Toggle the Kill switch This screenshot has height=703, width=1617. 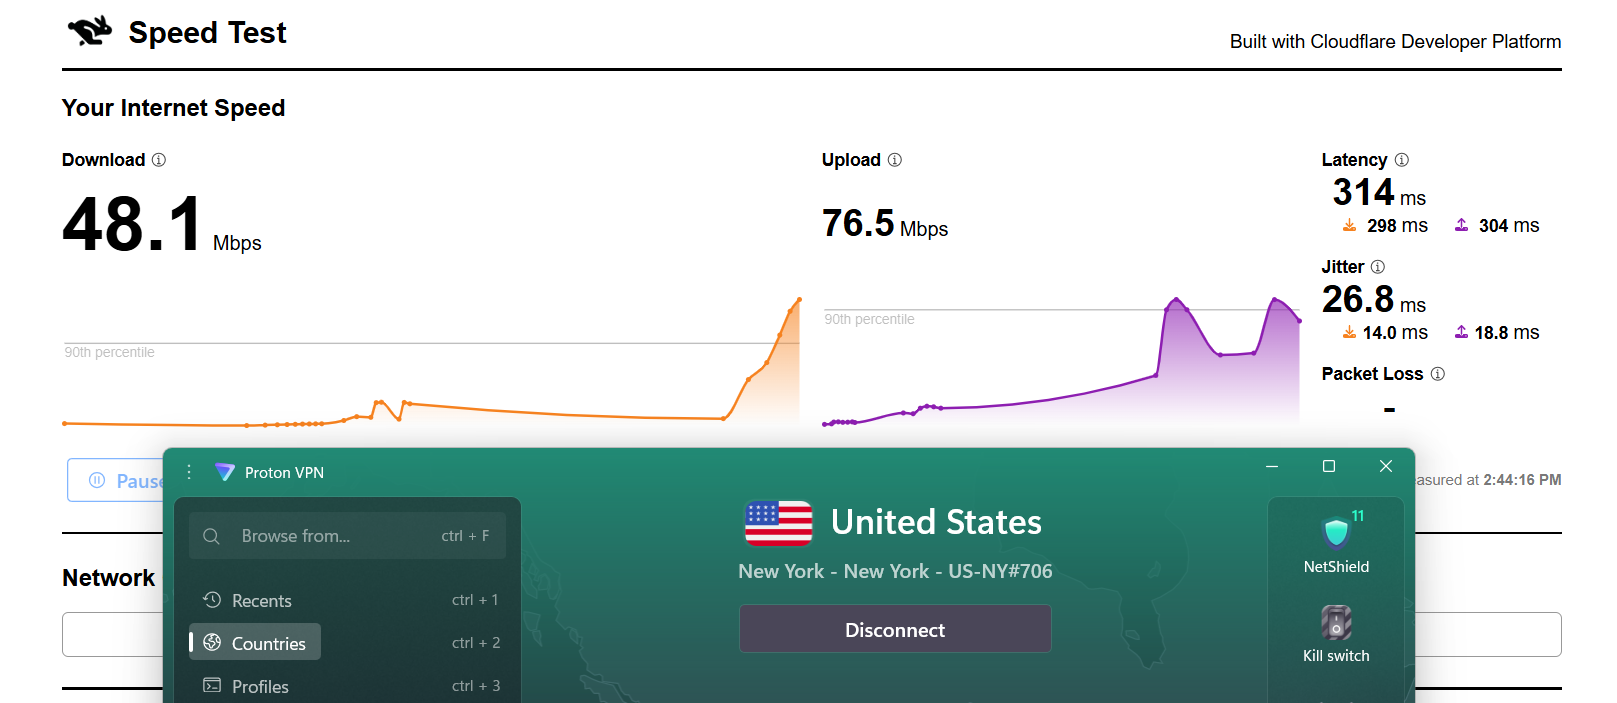tap(1336, 623)
